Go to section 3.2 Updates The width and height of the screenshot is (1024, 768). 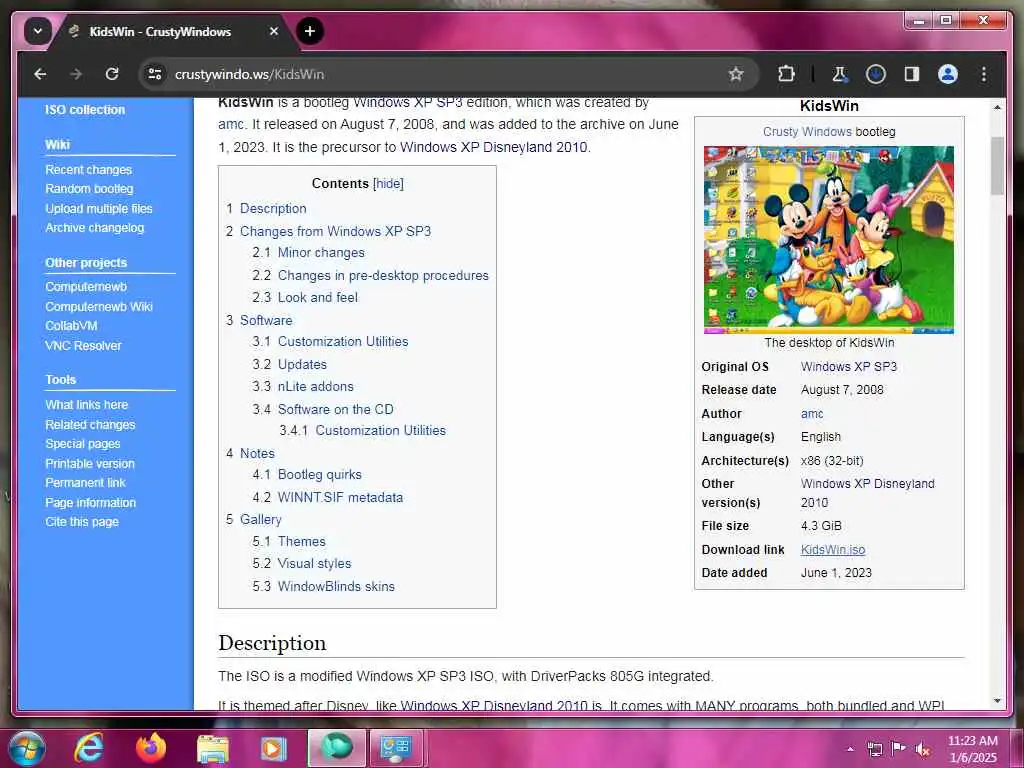pos(302,364)
